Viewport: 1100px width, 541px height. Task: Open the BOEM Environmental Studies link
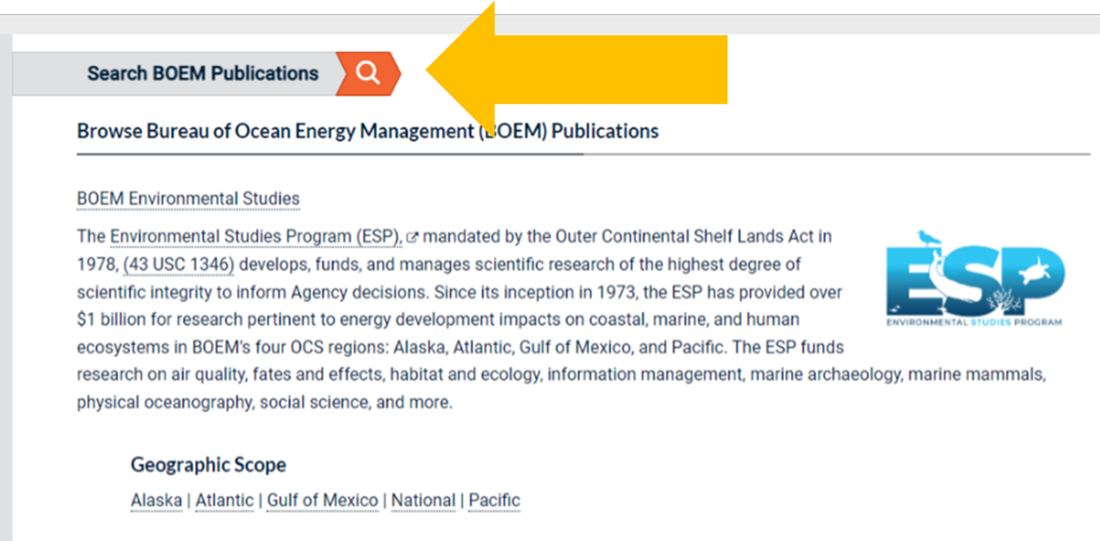[x=188, y=199]
